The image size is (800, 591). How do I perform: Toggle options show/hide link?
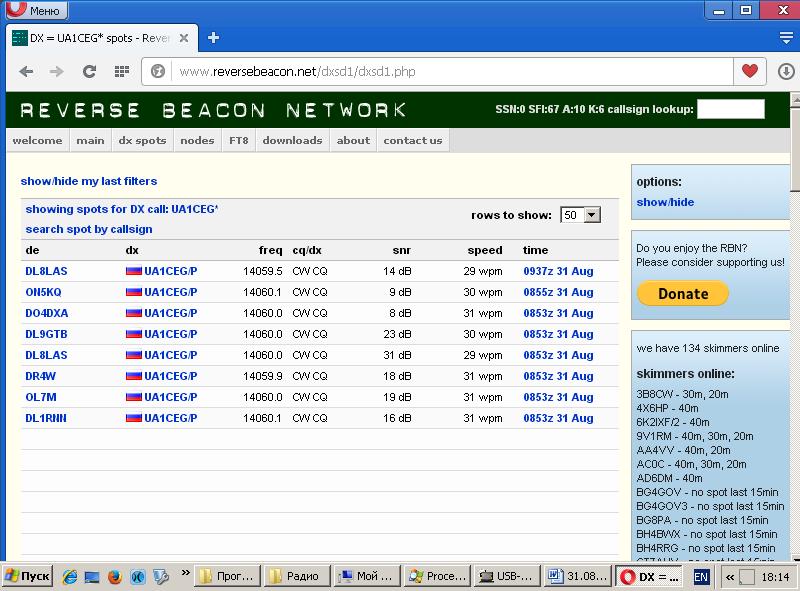tap(665, 202)
